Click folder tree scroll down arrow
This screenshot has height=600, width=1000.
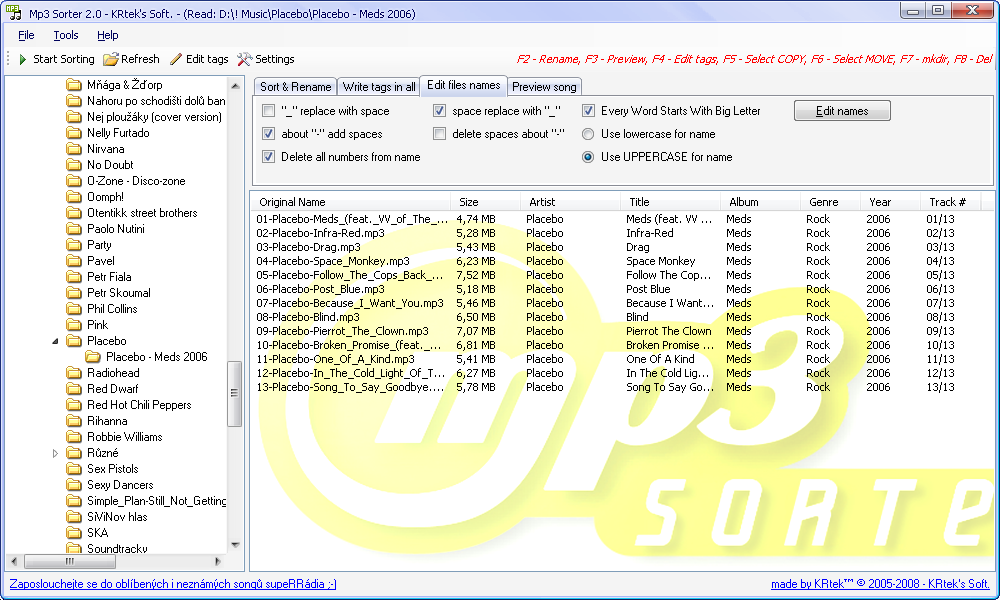coord(235,545)
